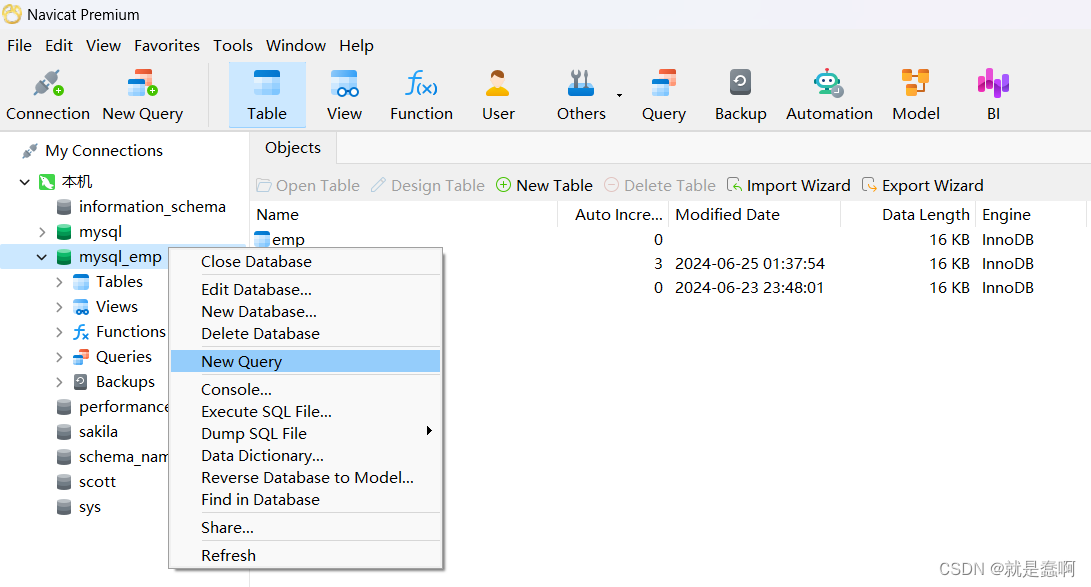Screen dimensions: 1091x587
Task: Open the BI toolbar icon
Action: tap(993, 83)
